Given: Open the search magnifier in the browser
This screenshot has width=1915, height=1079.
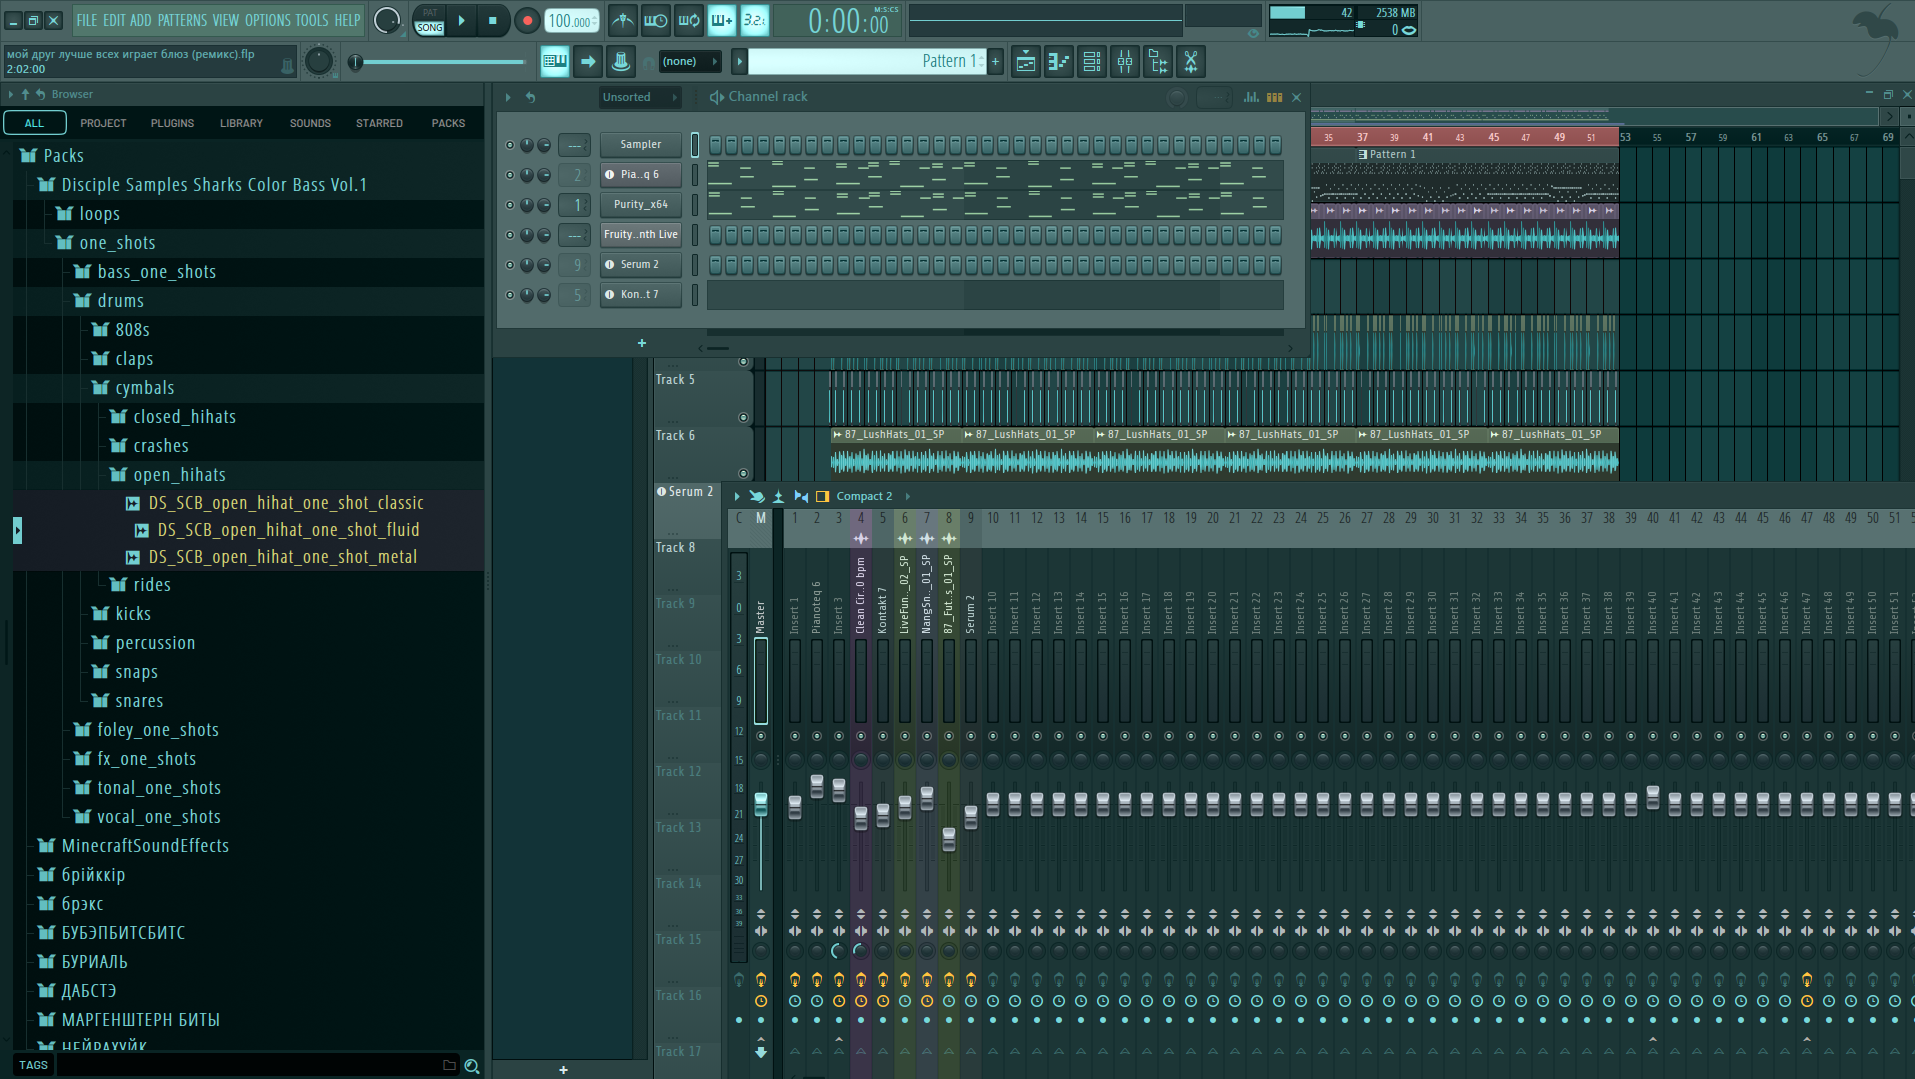Looking at the screenshot, I should tap(472, 1066).
